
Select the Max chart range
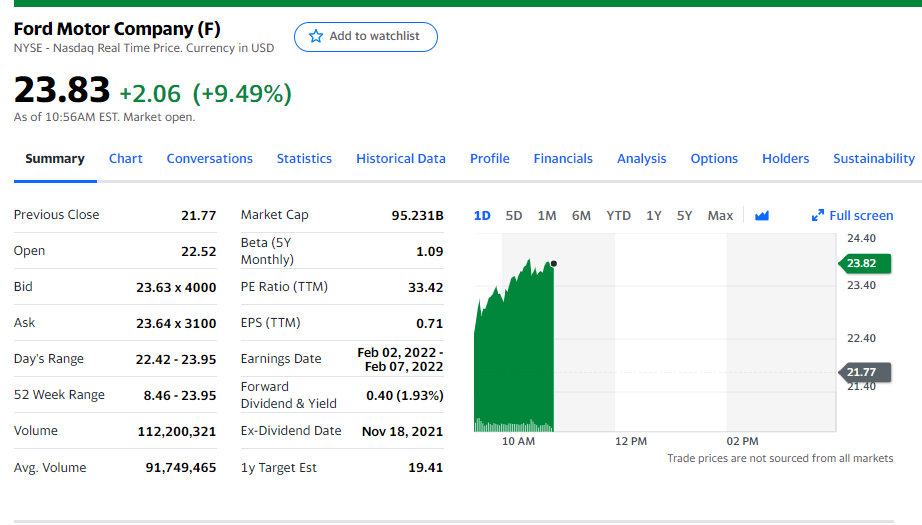click(x=720, y=216)
